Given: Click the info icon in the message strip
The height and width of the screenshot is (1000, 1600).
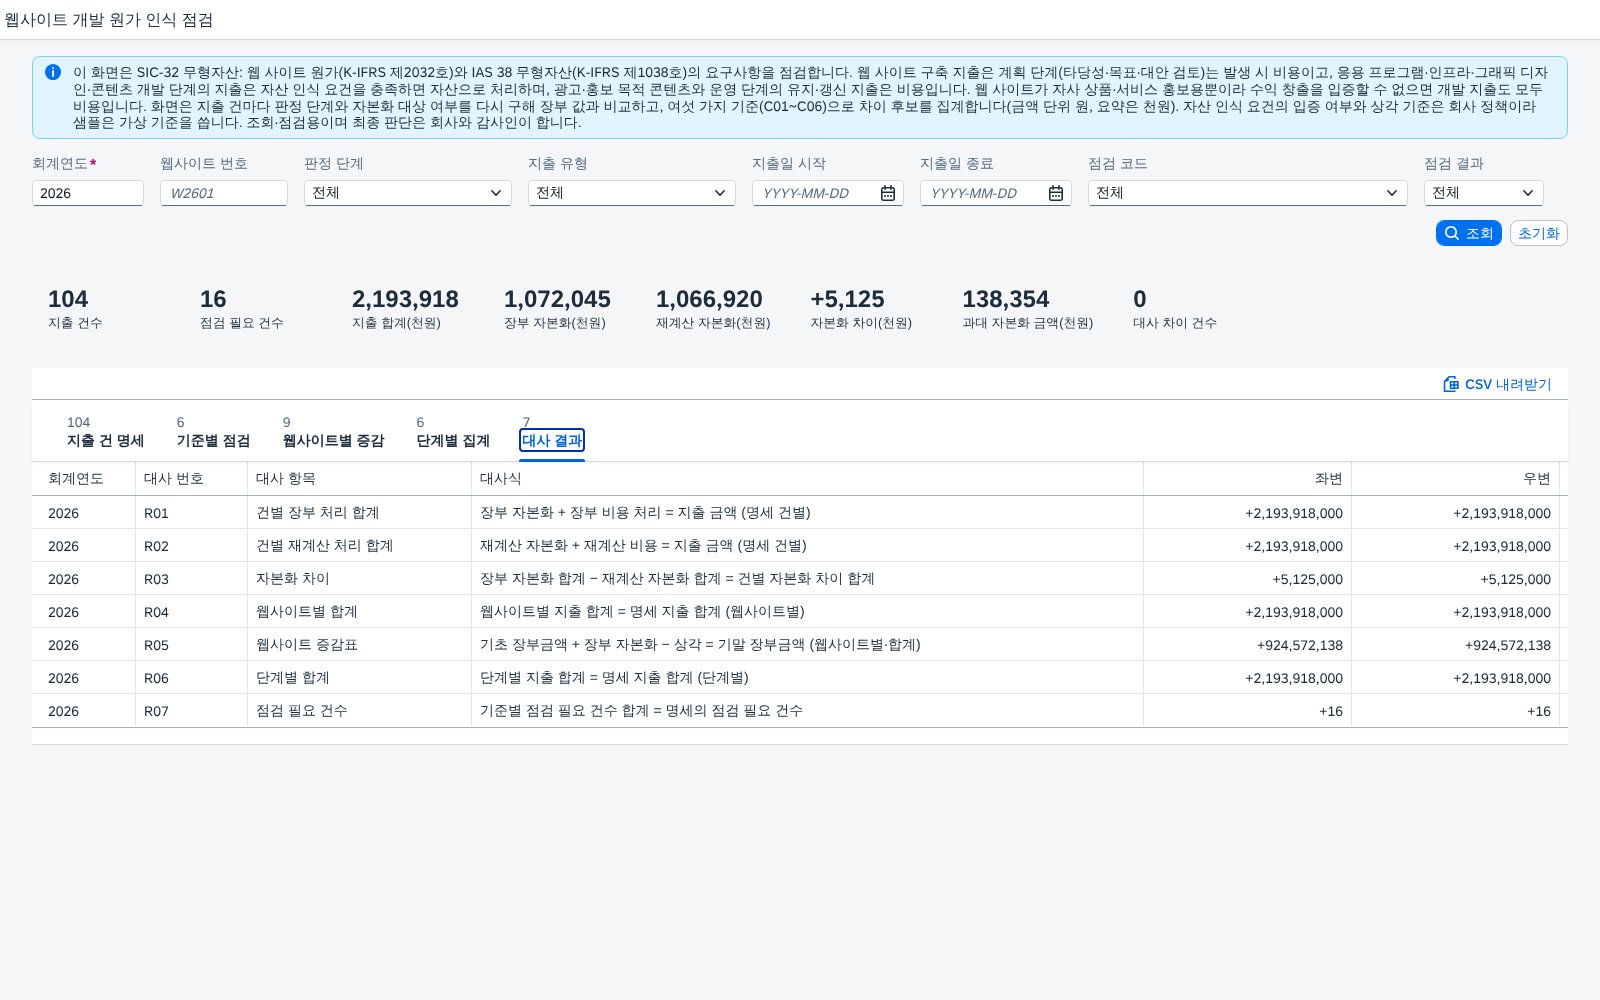Looking at the screenshot, I should [53, 72].
